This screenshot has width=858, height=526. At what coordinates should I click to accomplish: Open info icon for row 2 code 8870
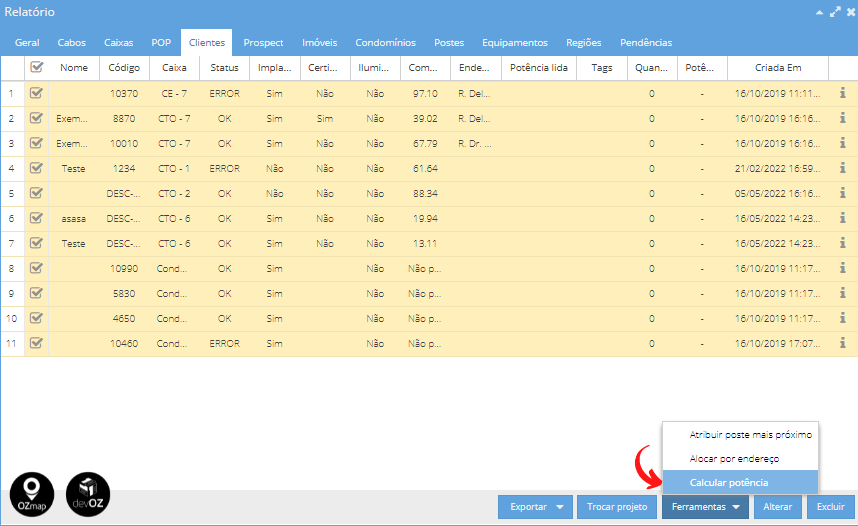coord(843,118)
